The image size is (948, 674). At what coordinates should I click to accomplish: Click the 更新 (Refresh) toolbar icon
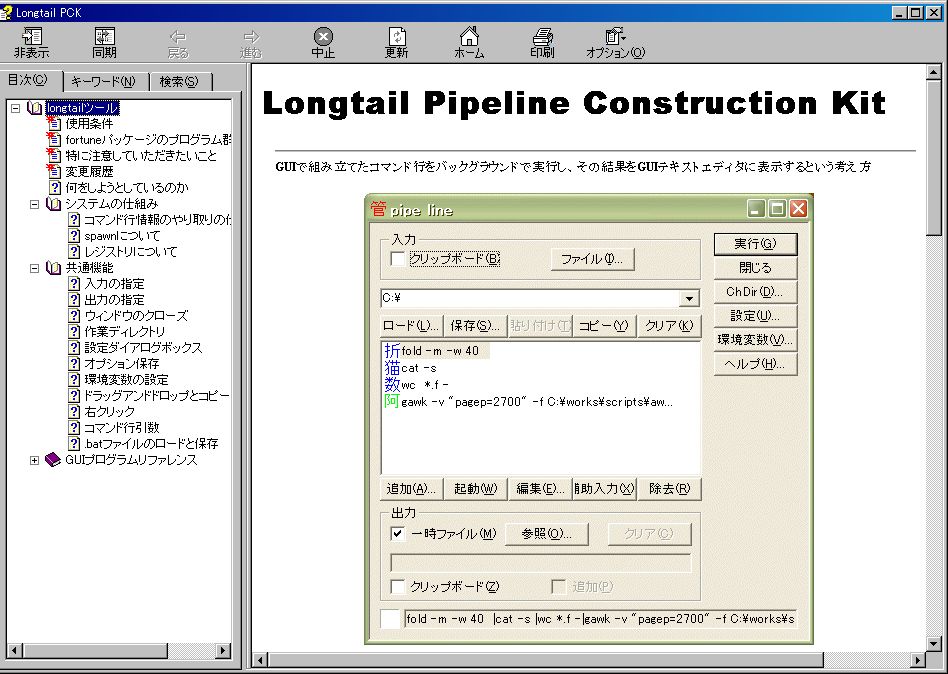click(x=396, y=42)
